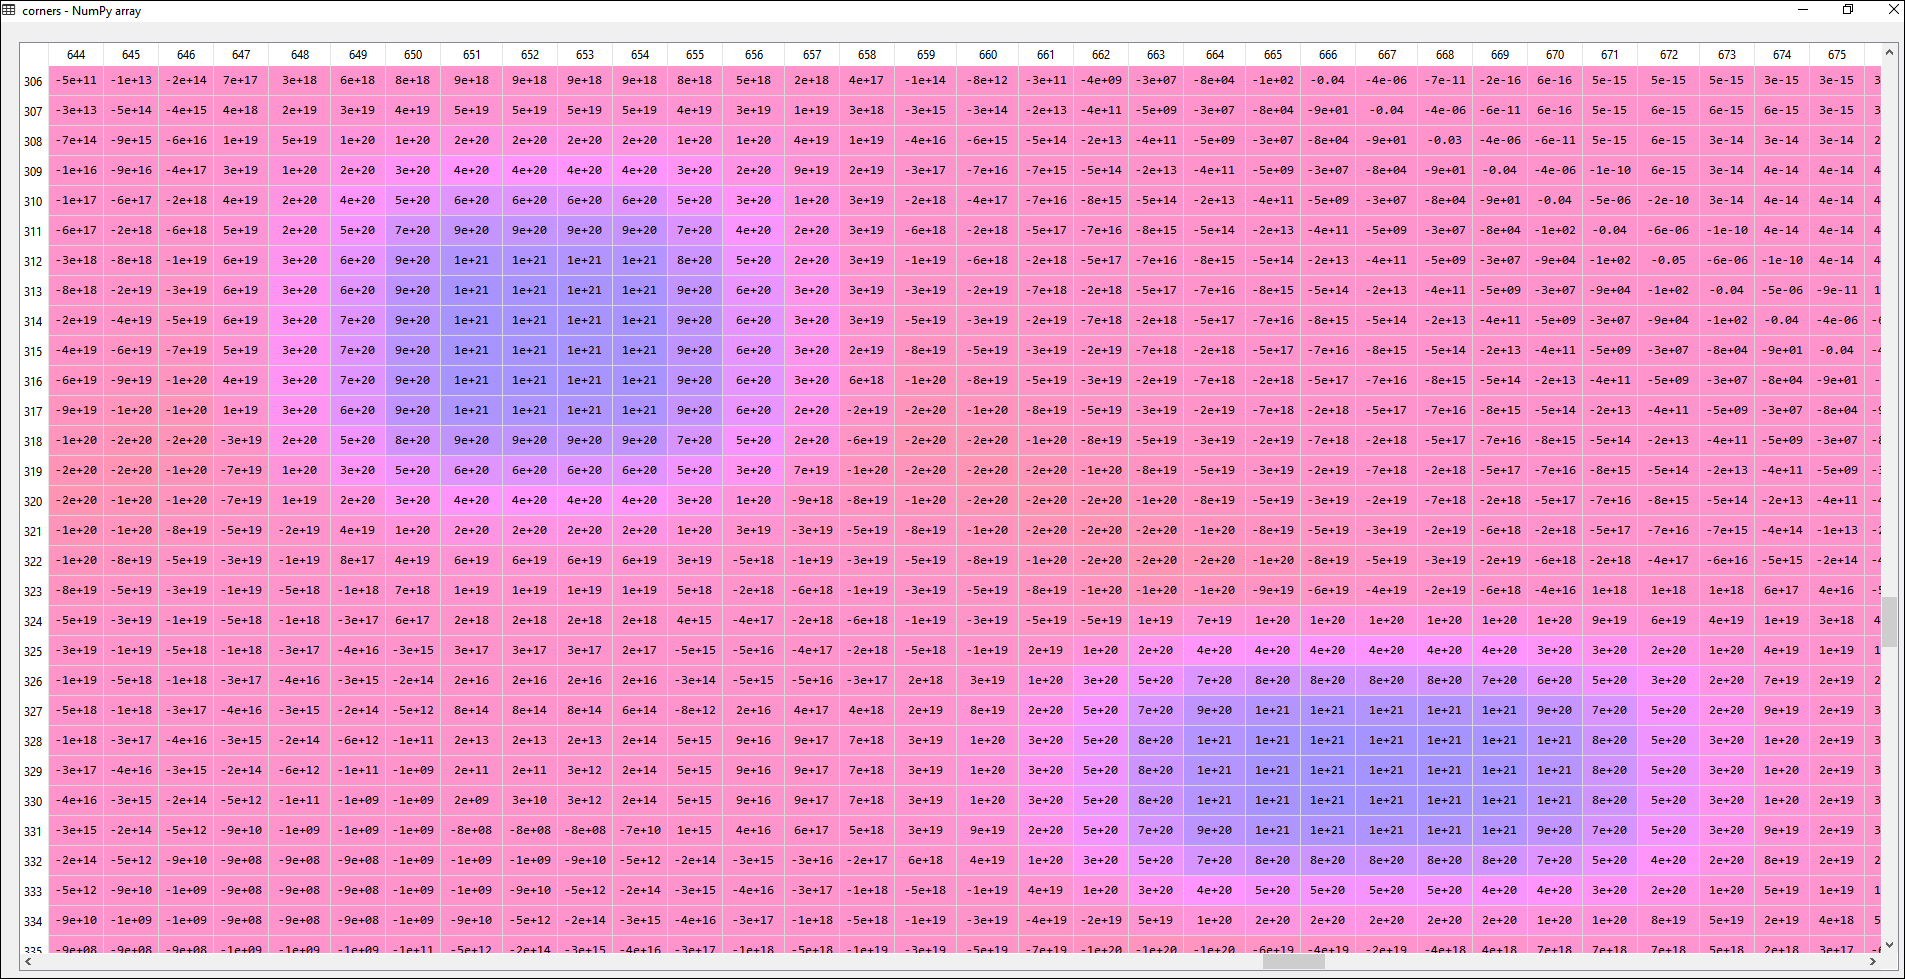Select cell 1e+21 at row 314, column 652

[530, 320]
